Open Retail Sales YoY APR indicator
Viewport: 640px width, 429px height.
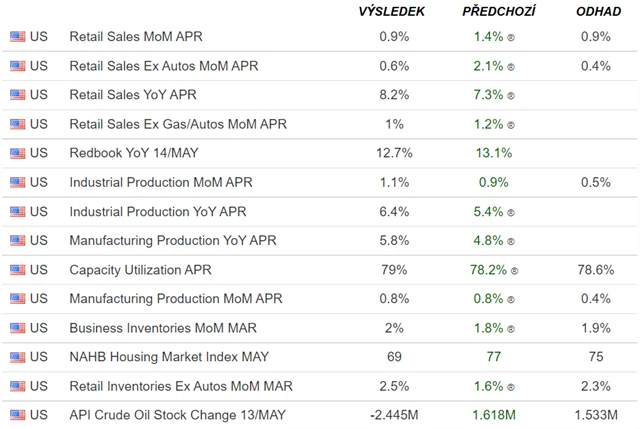(135, 95)
